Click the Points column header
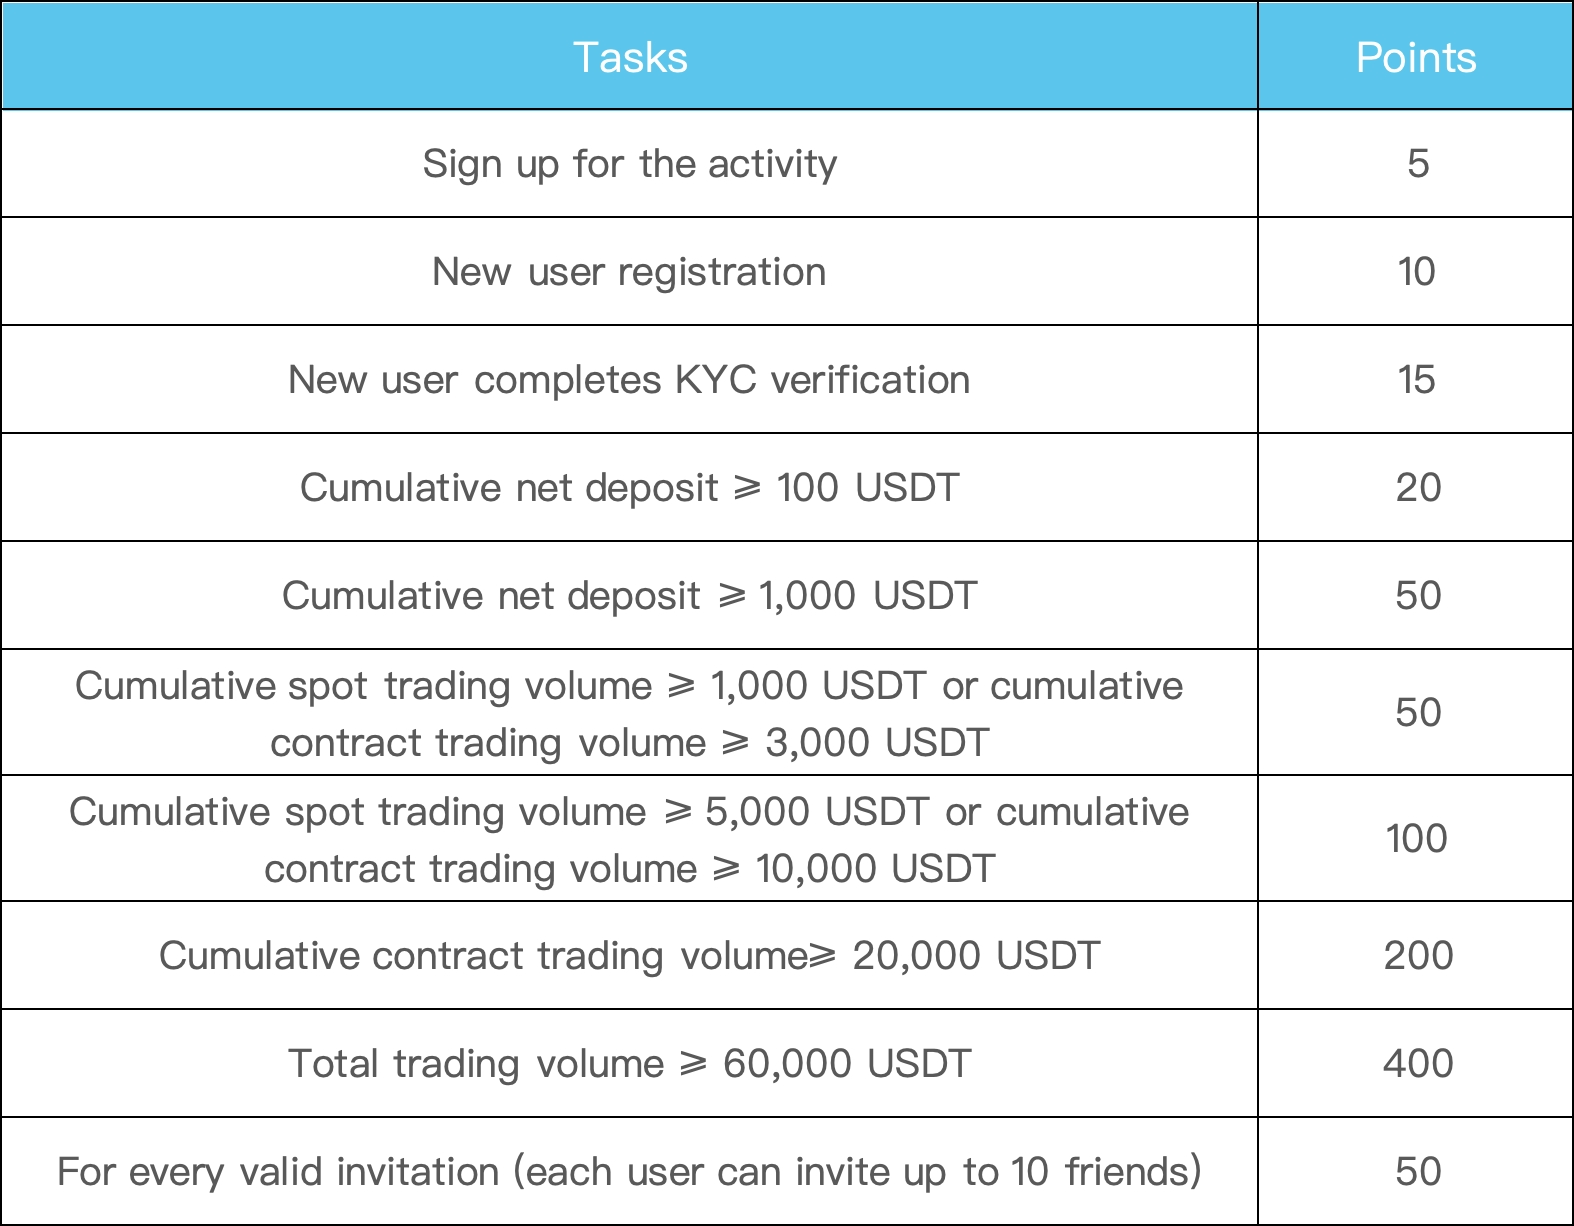This screenshot has width=1574, height=1226. (x=1415, y=57)
